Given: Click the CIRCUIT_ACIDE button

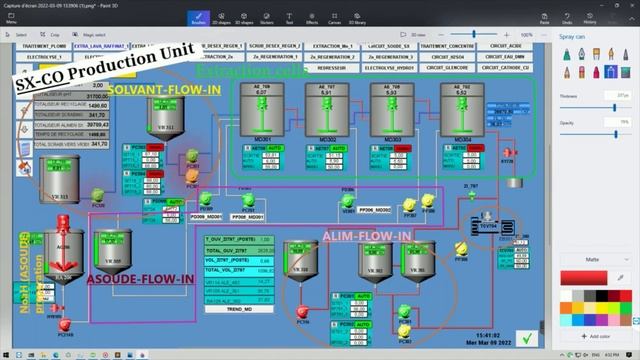Looking at the screenshot, I should point(505,46).
